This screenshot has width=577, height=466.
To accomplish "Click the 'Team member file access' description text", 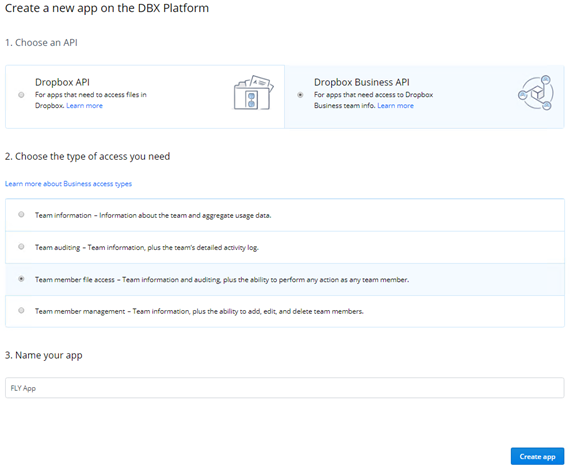I will pyautogui.click(x=222, y=280).
